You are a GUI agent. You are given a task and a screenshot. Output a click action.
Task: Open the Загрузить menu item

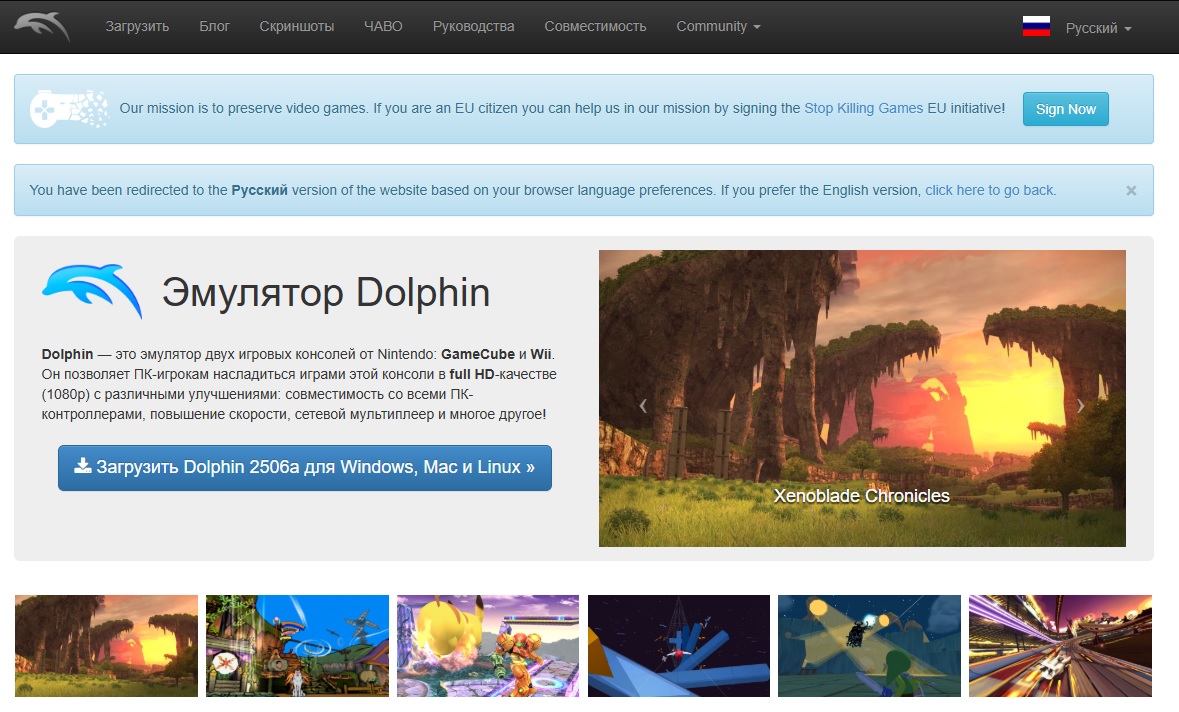tap(137, 26)
